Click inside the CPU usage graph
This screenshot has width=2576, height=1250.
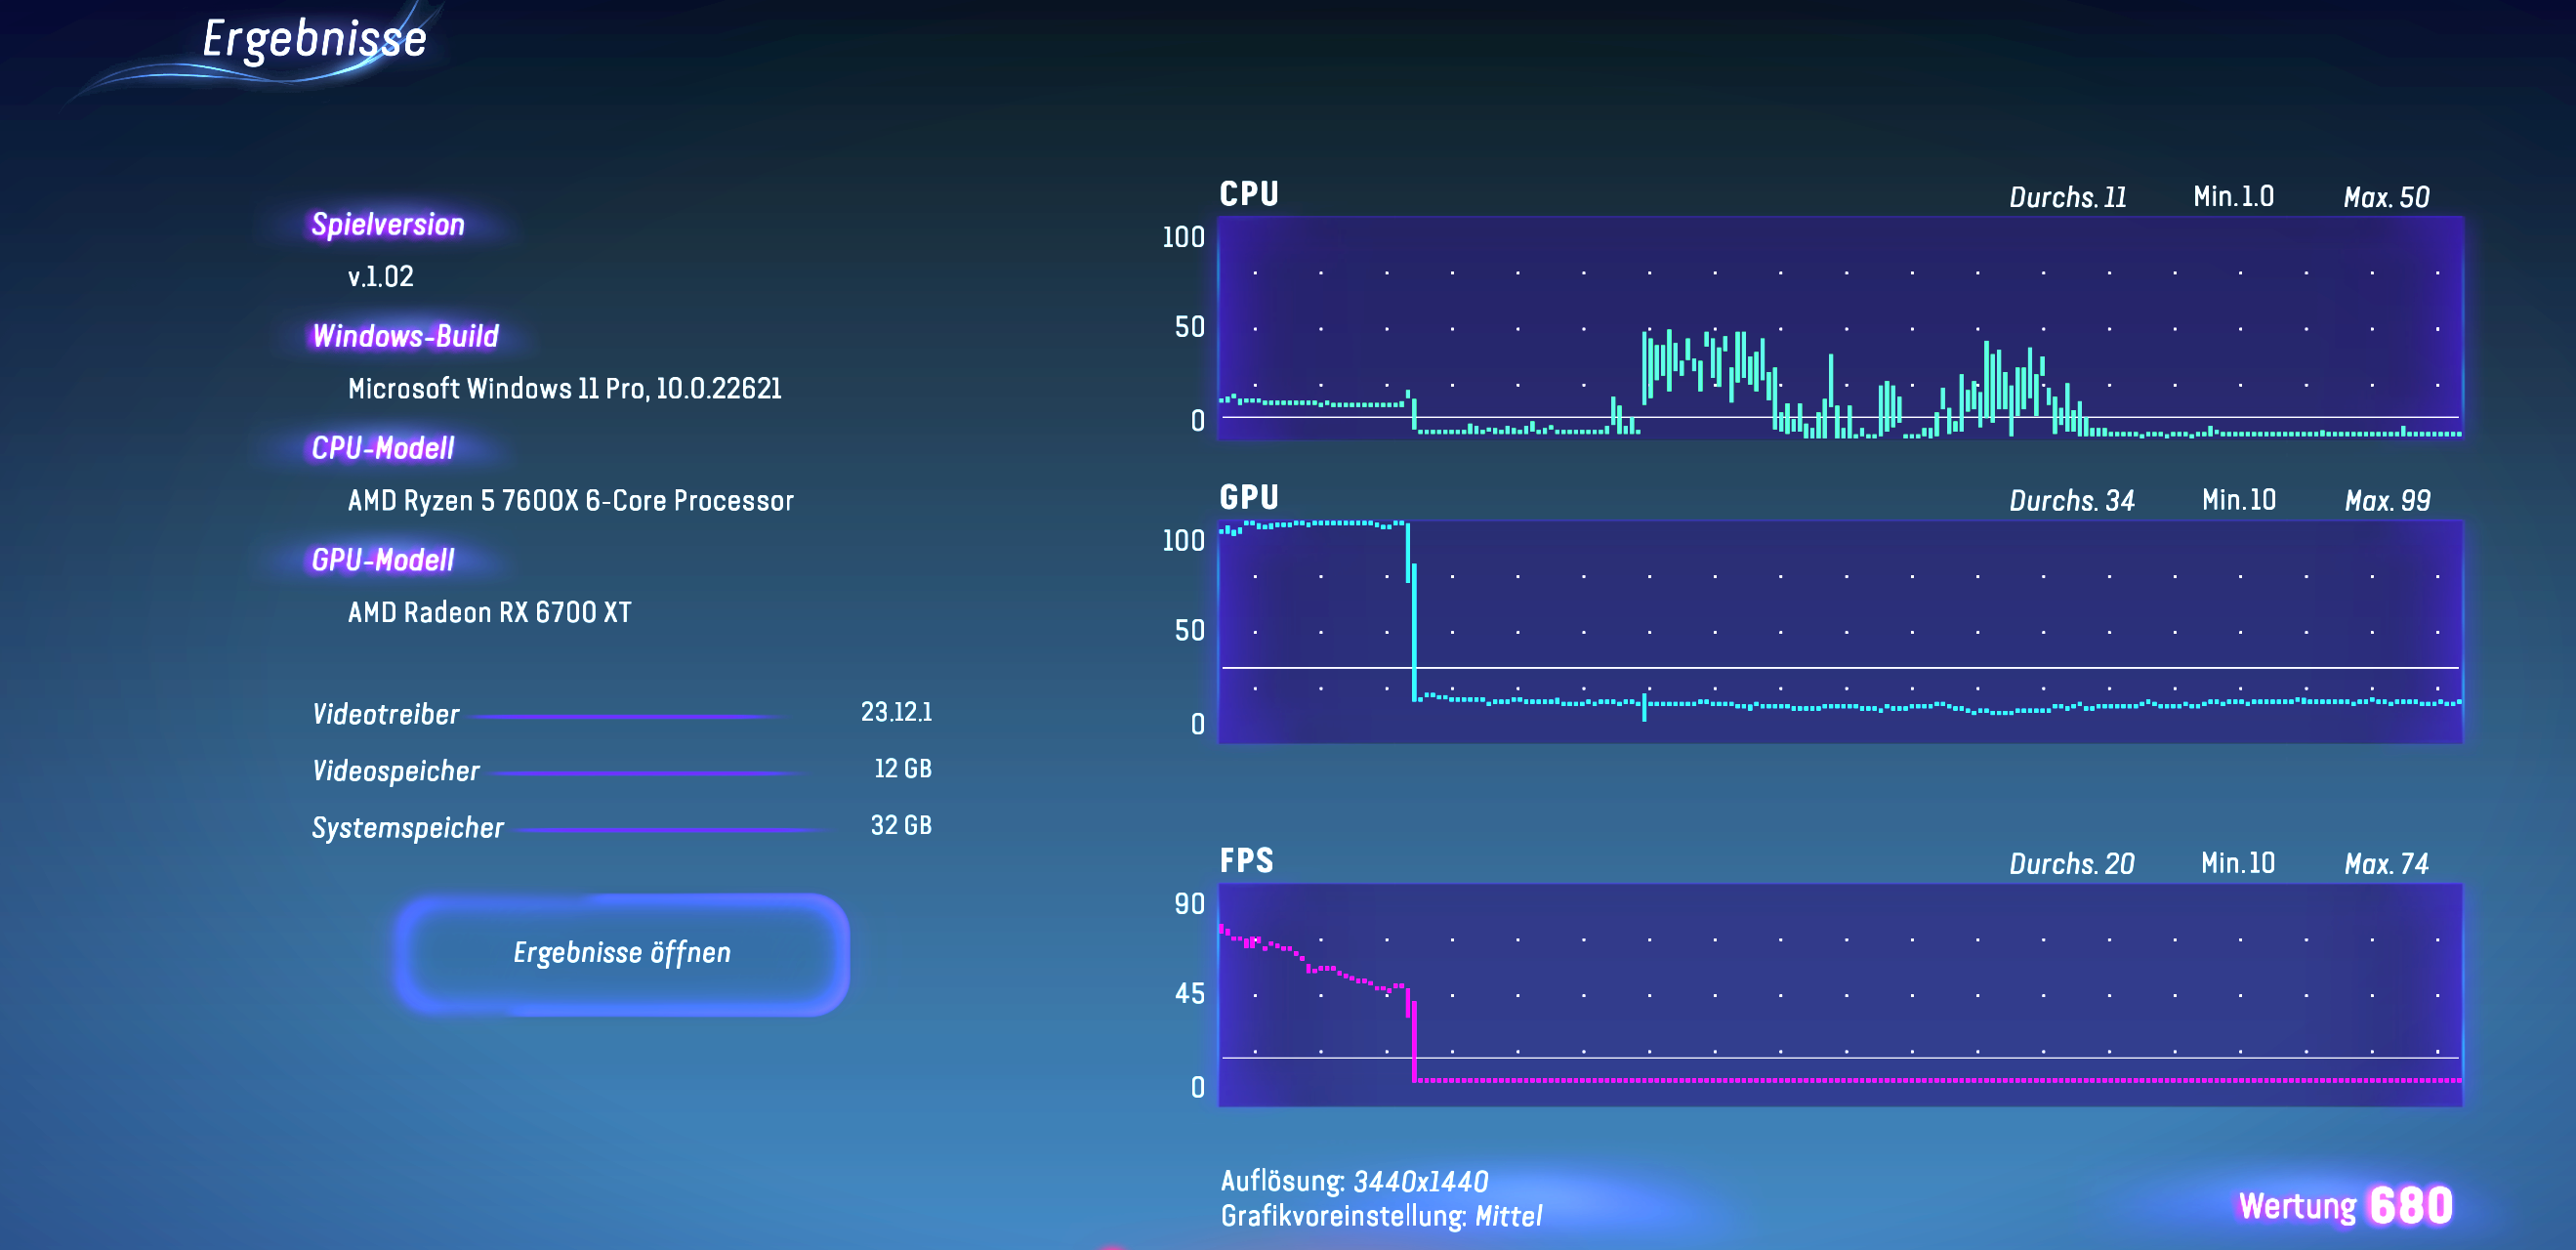(x=1840, y=328)
